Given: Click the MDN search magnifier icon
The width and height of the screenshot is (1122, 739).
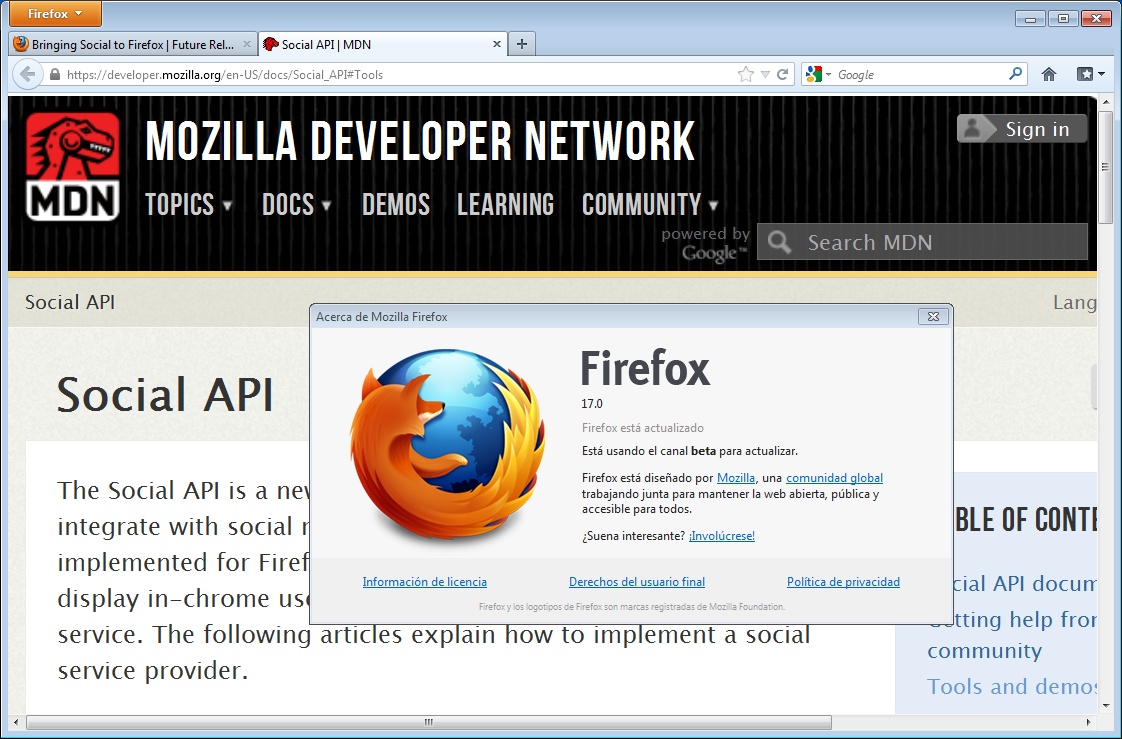Looking at the screenshot, I should coord(779,243).
